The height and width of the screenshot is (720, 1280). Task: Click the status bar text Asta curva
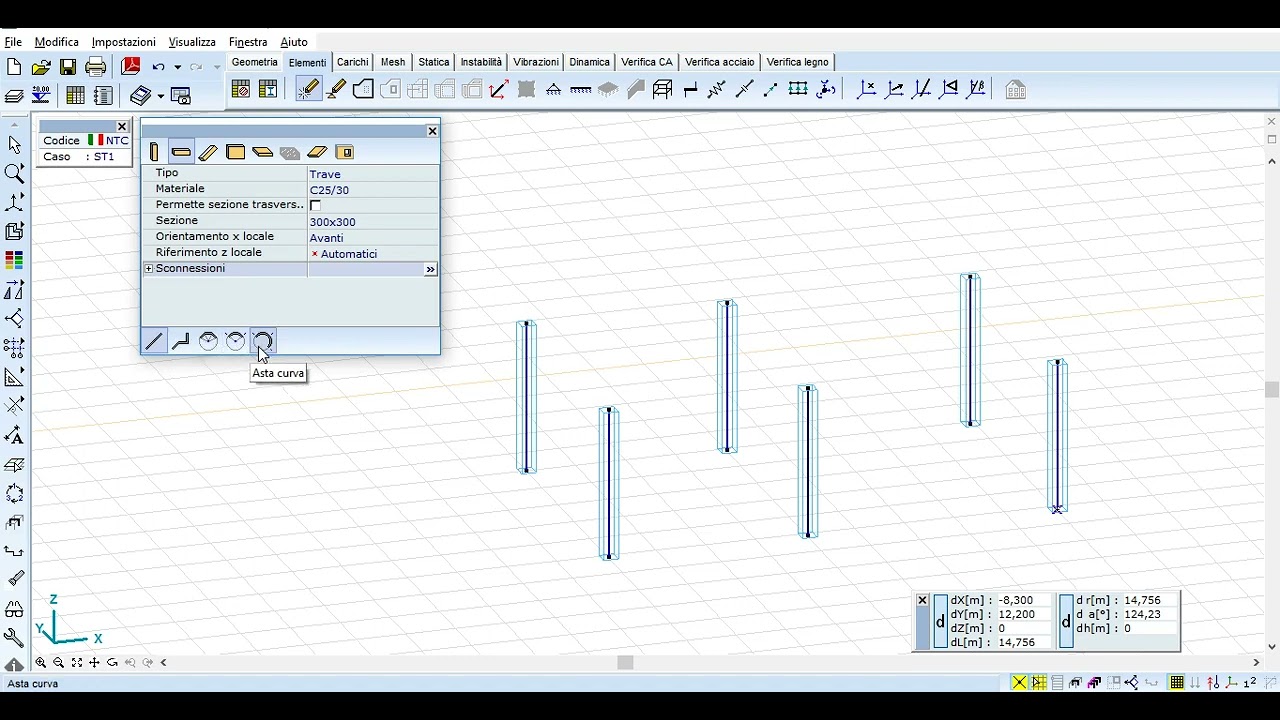point(33,684)
